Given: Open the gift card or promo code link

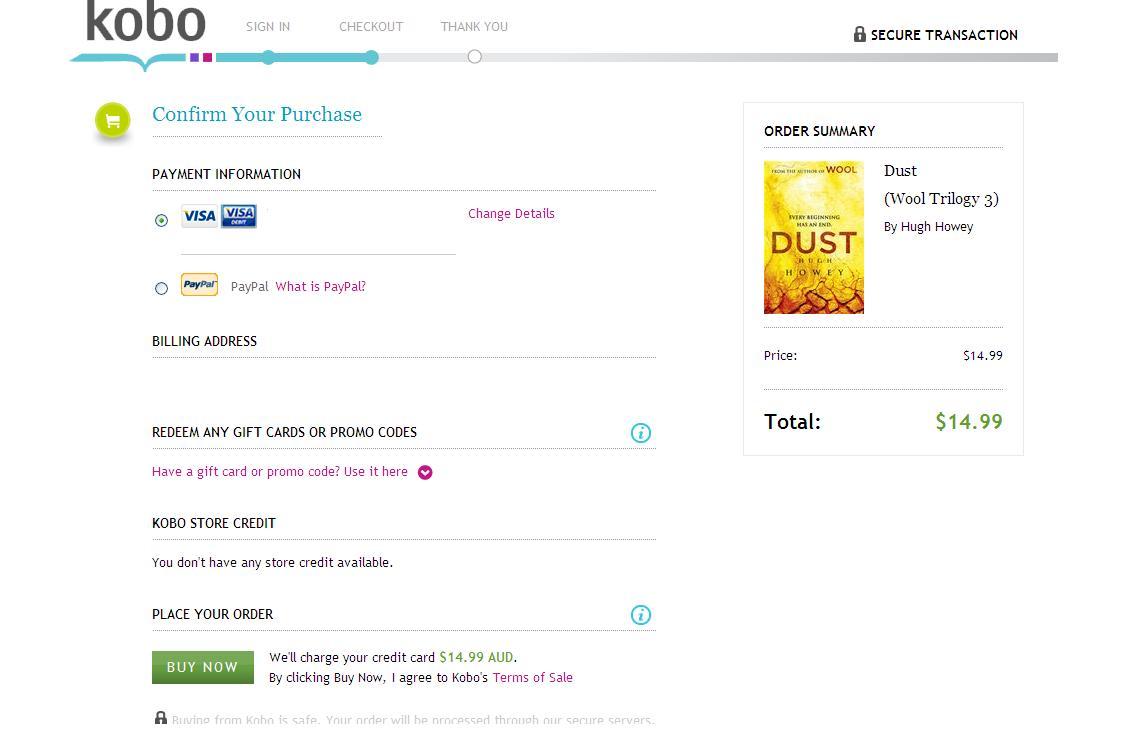Looking at the screenshot, I should pos(280,472).
